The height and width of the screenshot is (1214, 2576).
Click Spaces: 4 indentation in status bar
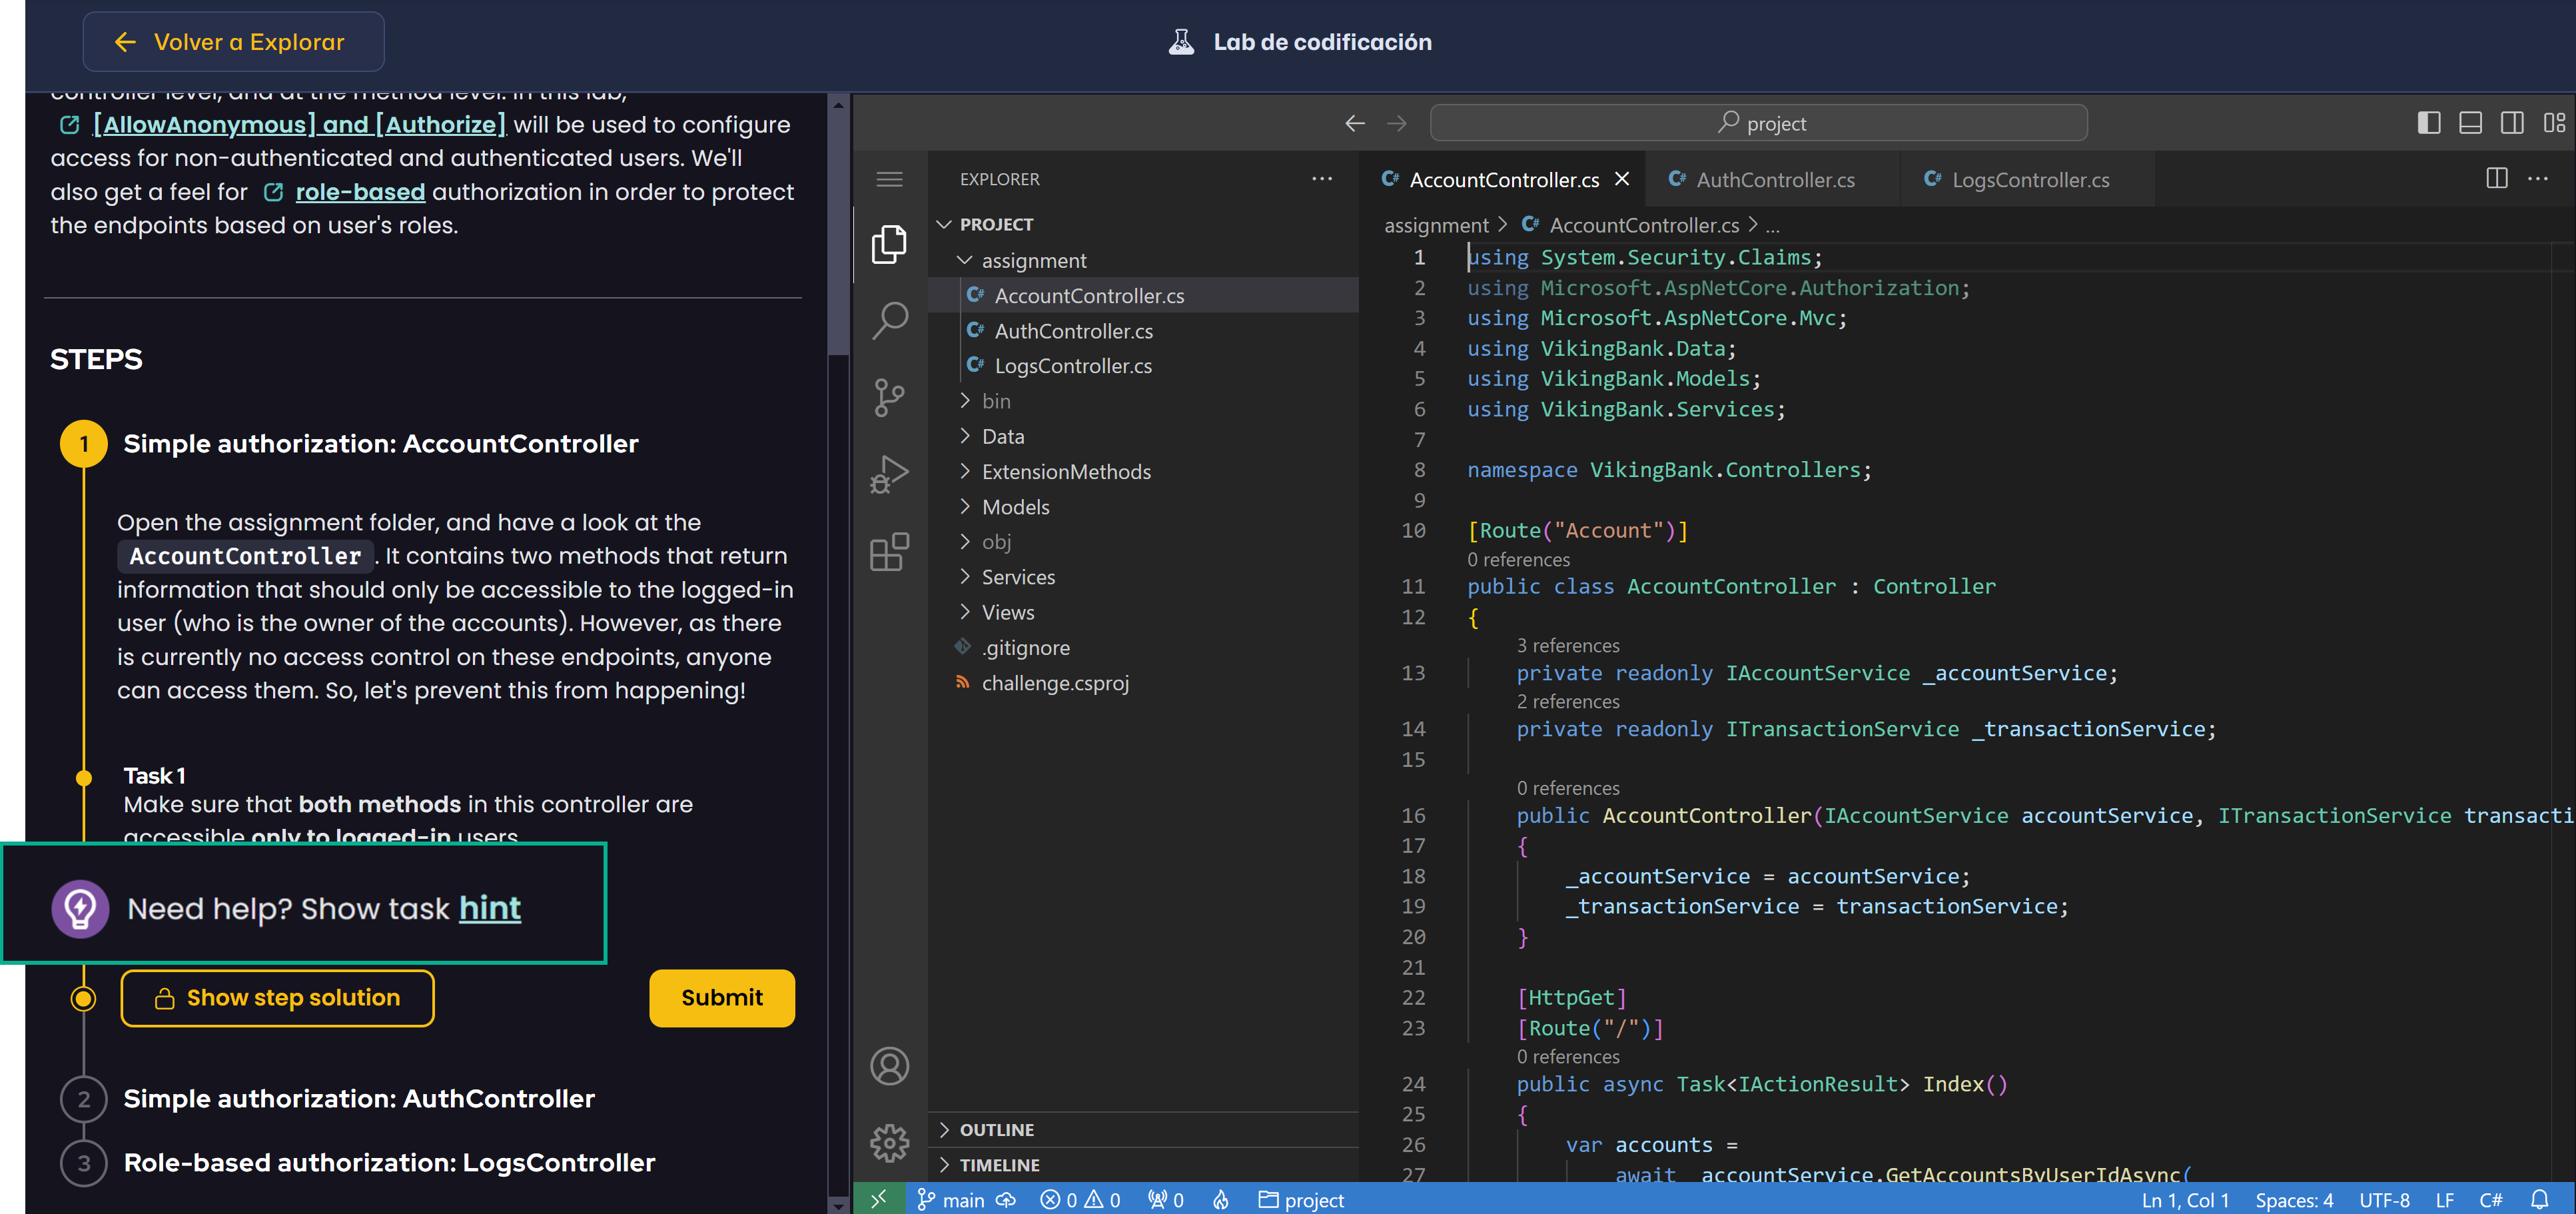coord(2294,1199)
